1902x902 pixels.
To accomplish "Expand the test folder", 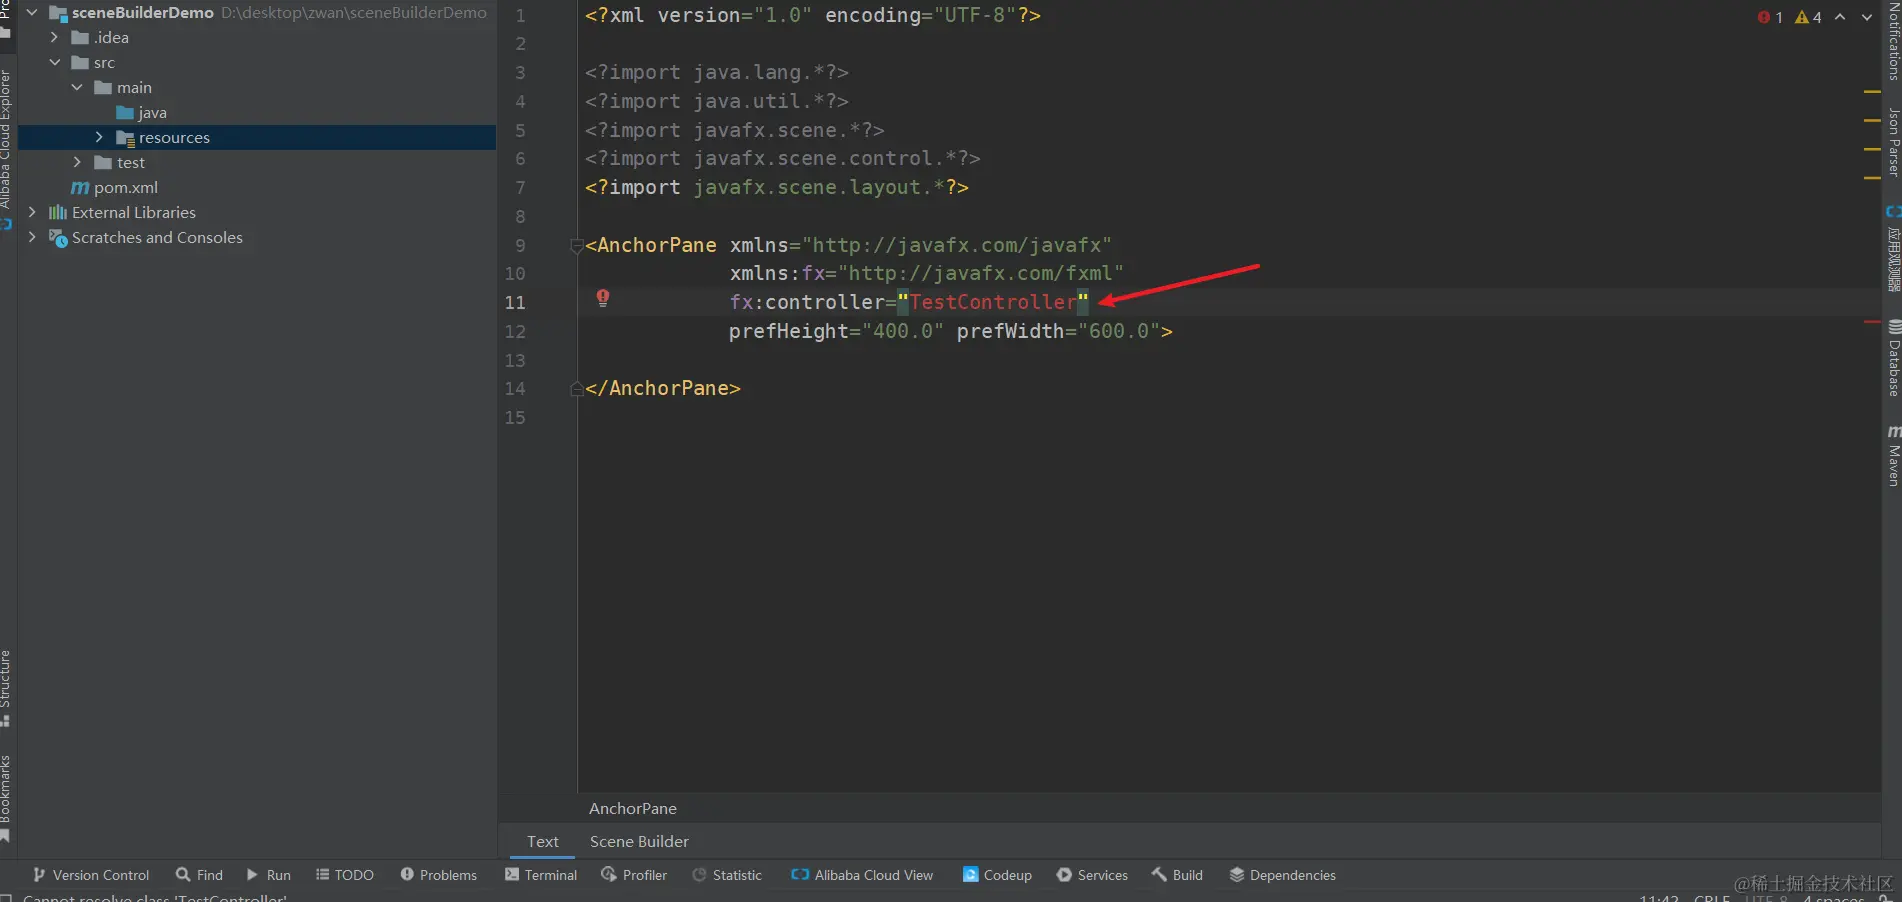I will [77, 162].
